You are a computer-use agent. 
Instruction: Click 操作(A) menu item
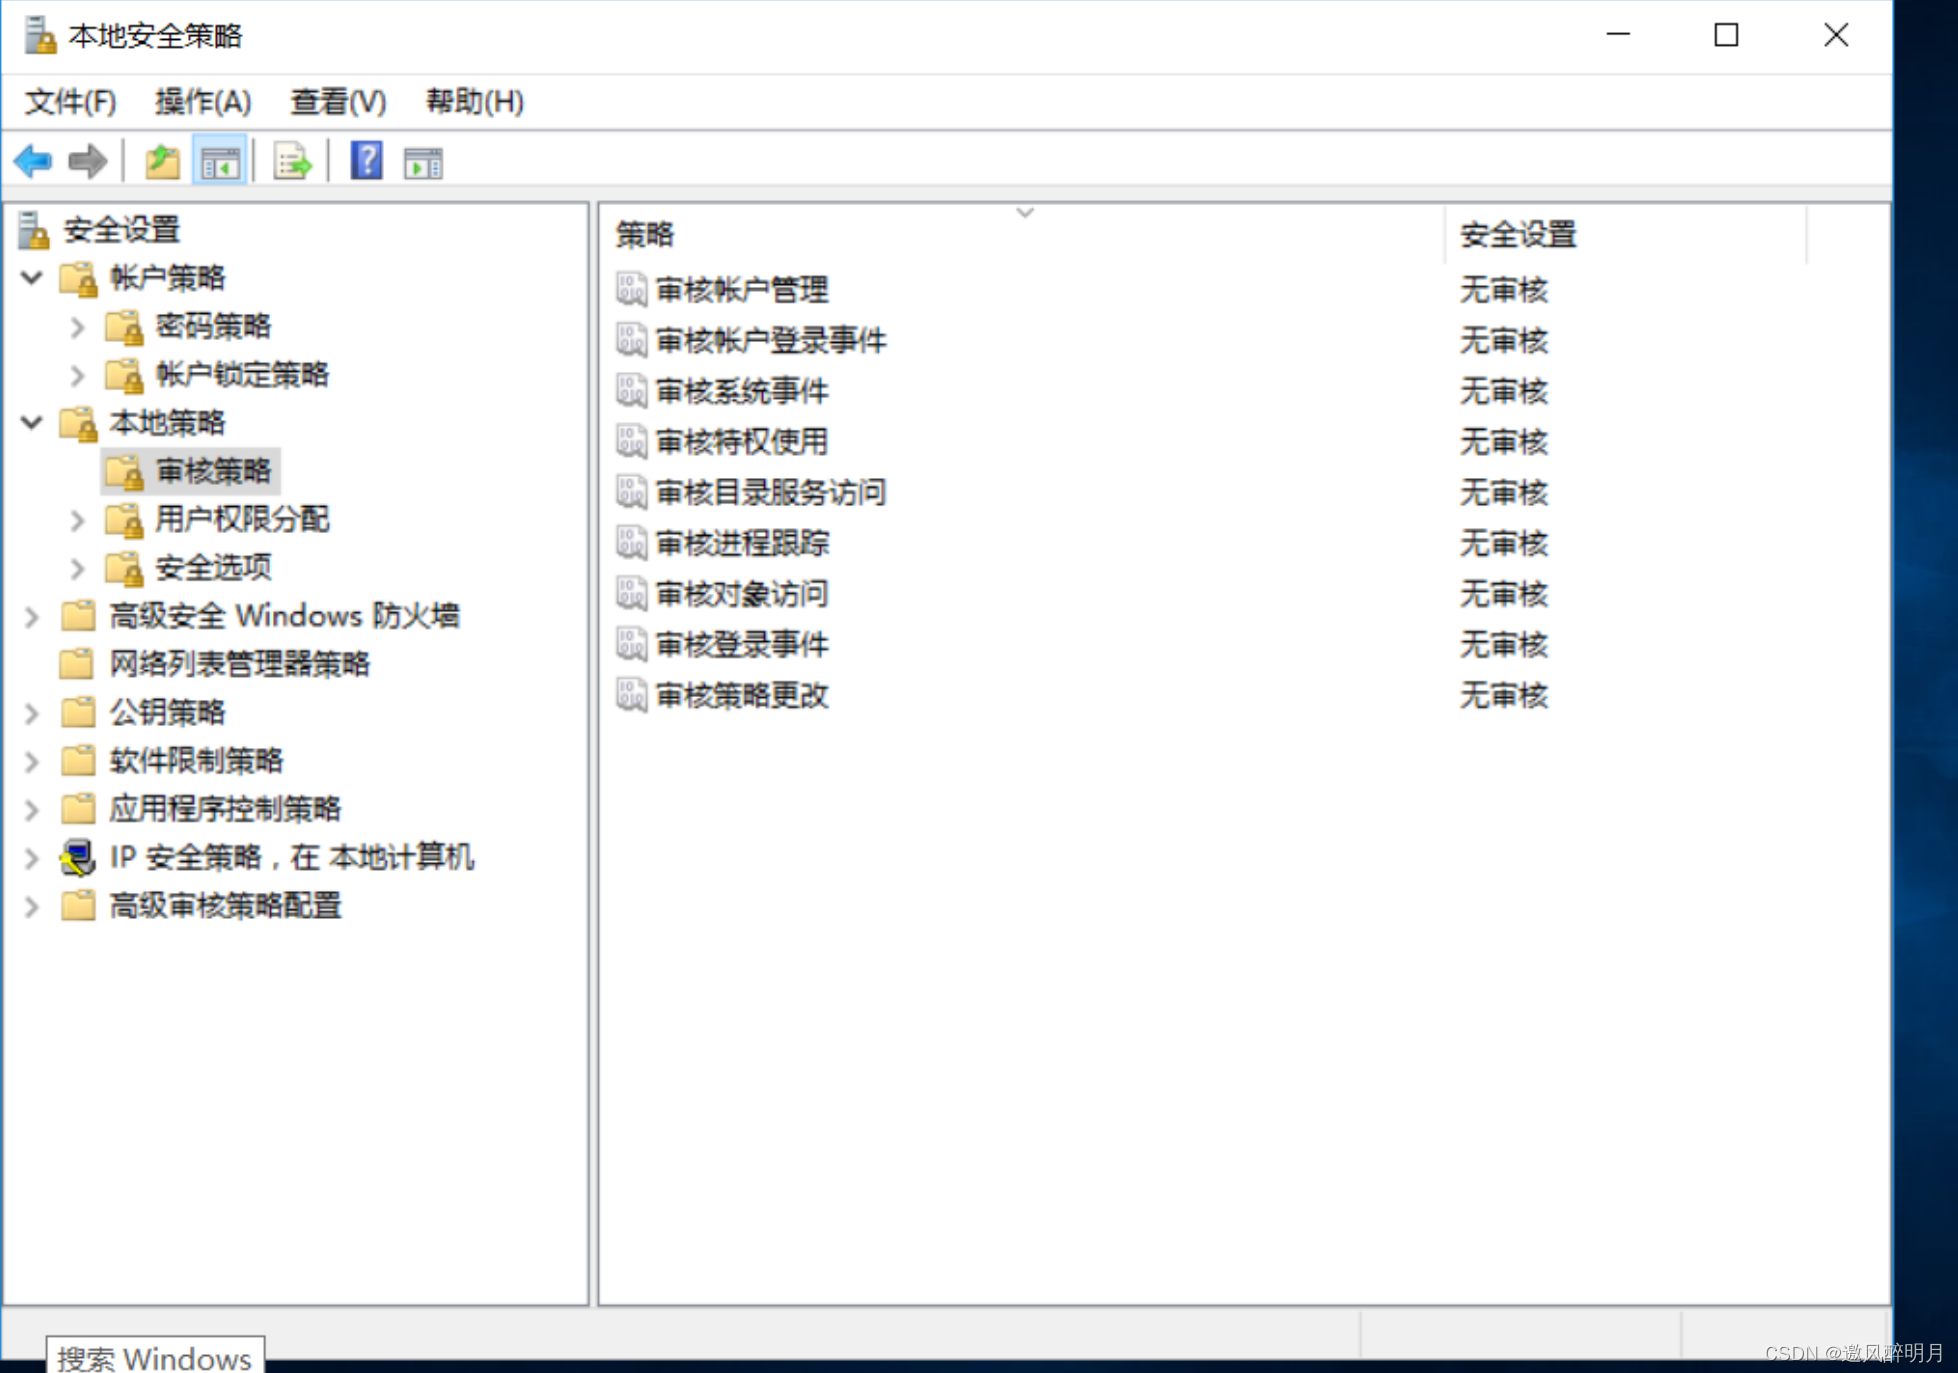point(198,101)
